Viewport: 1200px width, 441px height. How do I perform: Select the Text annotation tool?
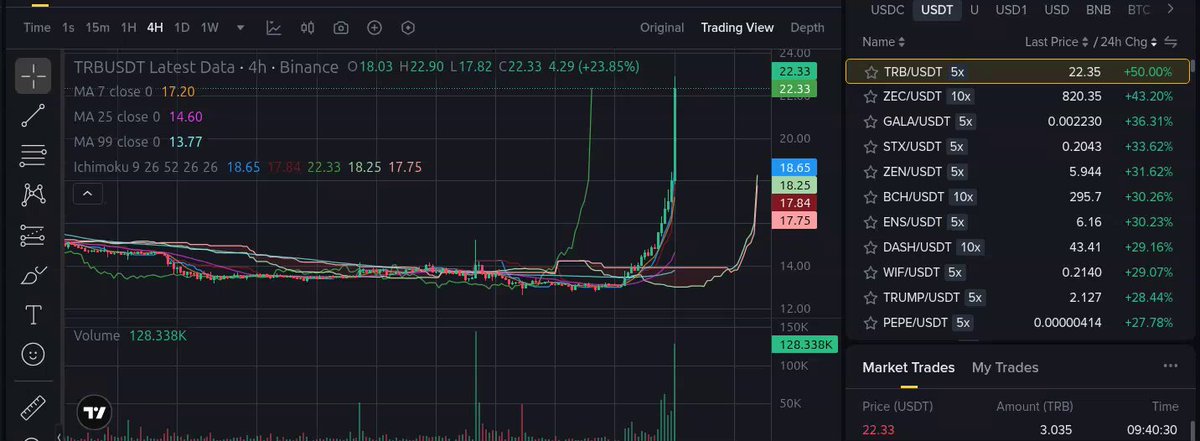click(x=32, y=315)
